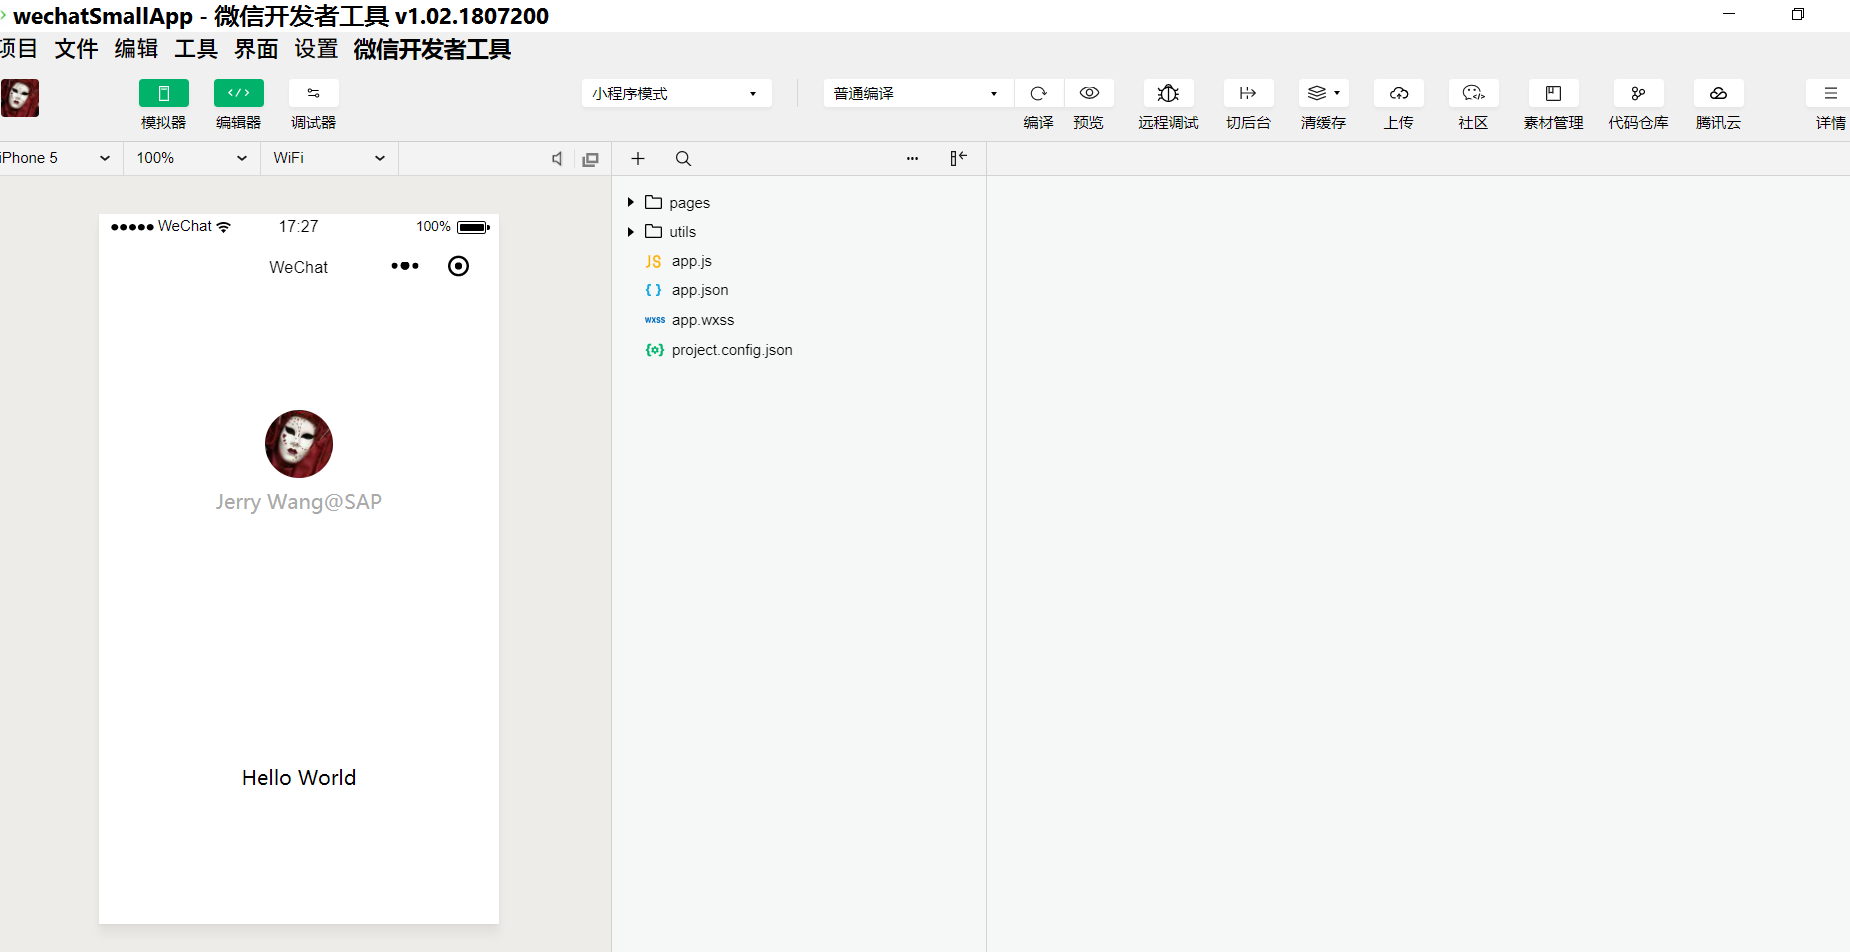Screen dimensions: 1850x952
Task: Click the 切后台 switch to background icon
Action: [1248, 93]
